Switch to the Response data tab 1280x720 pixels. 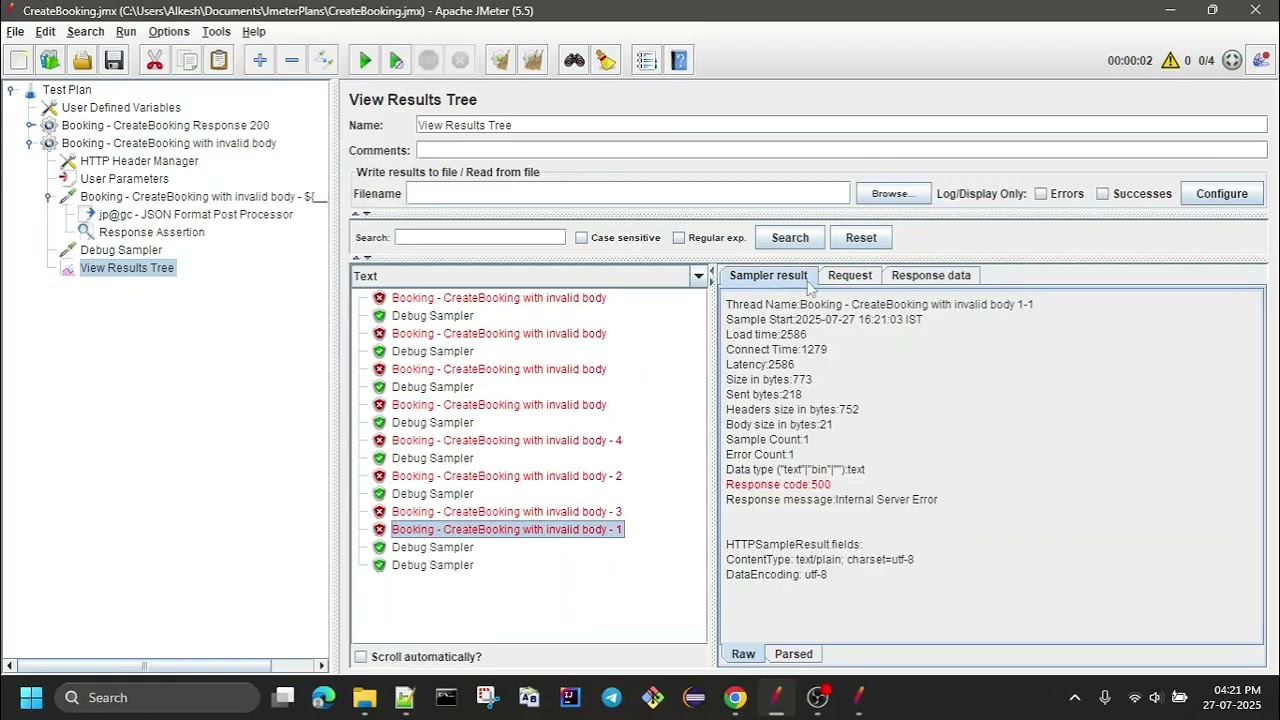[x=931, y=276]
